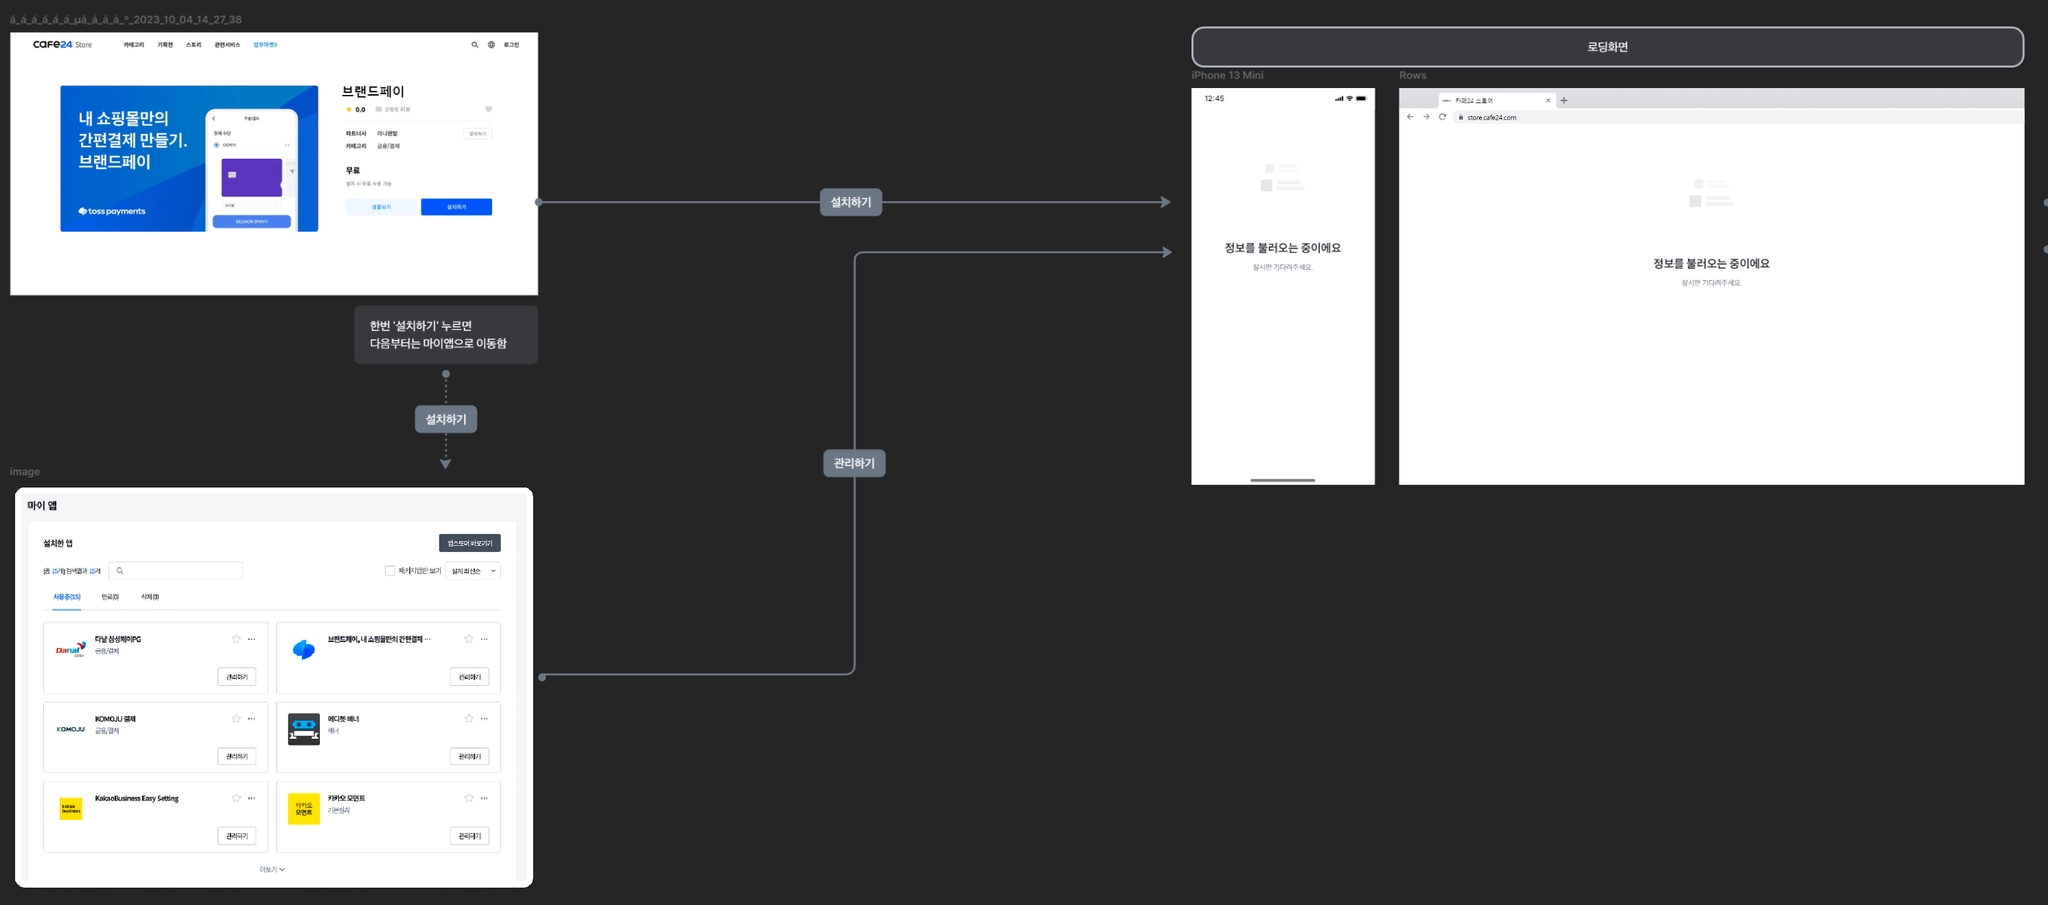Open more options dots on KakaoBusiness card
Viewport: 2048px width, 905px height.
click(x=251, y=798)
